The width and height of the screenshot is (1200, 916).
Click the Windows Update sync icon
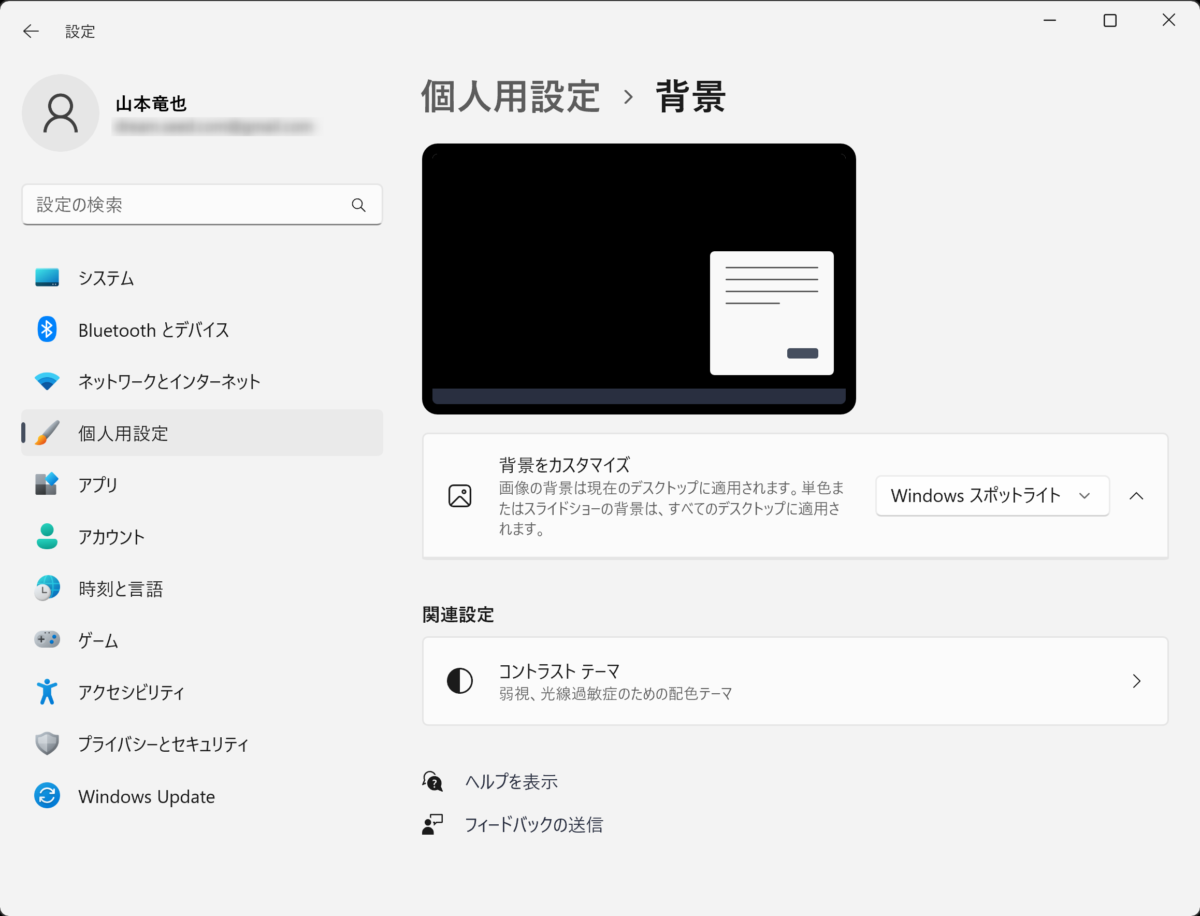click(47, 796)
